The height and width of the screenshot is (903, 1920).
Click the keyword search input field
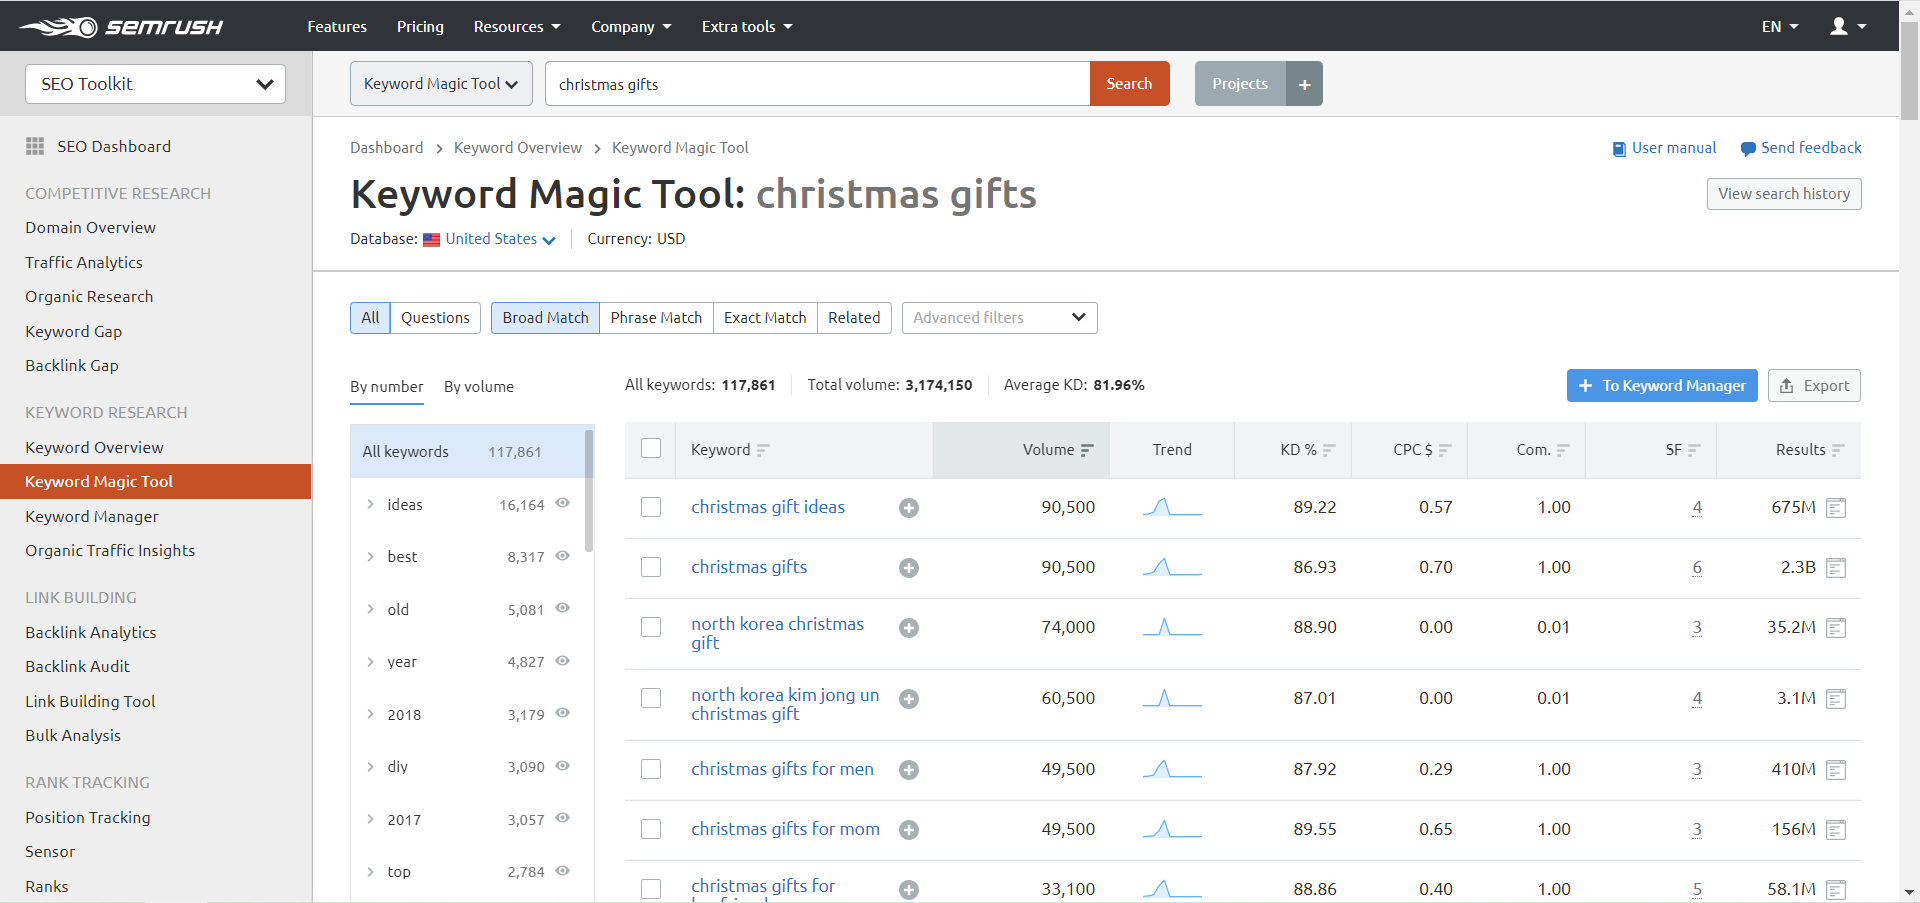(x=816, y=84)
